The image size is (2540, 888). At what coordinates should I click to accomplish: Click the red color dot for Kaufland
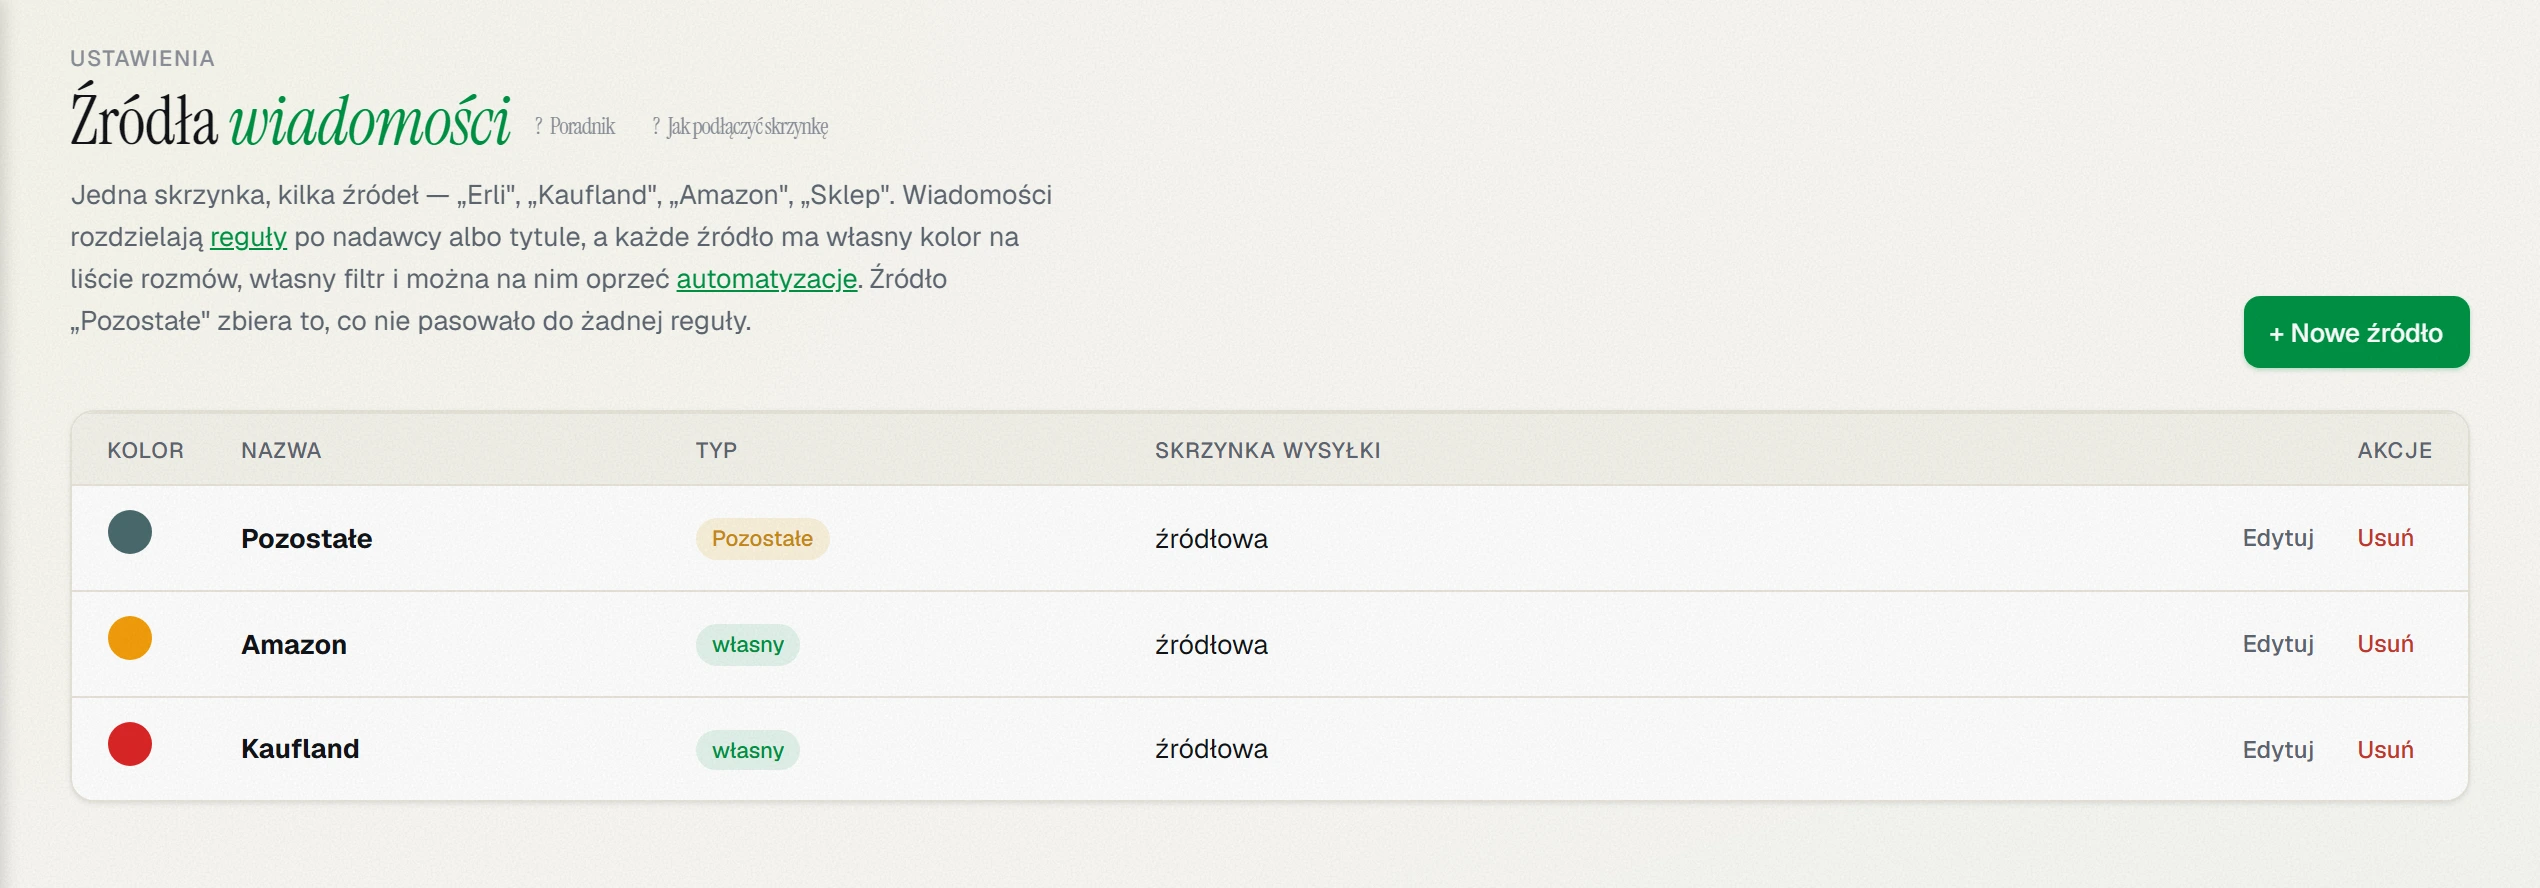pos(130,744)
